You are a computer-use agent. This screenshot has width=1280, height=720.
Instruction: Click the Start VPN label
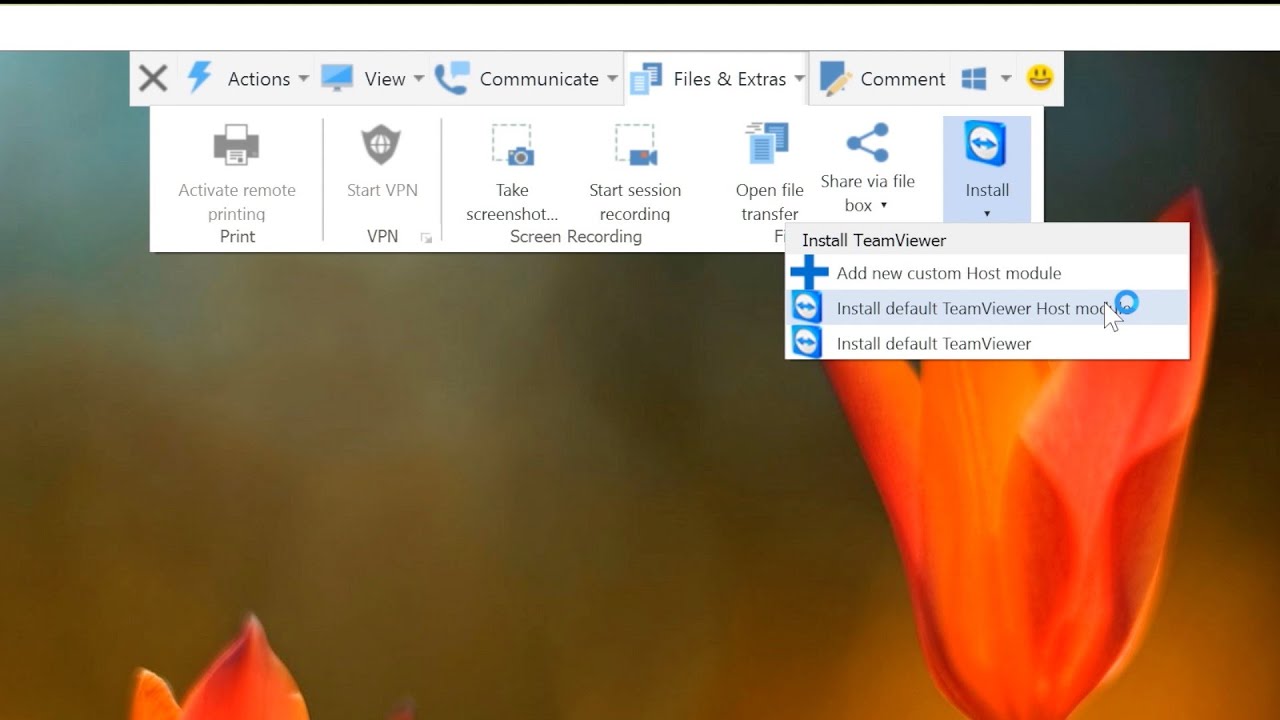pos(382,190)
